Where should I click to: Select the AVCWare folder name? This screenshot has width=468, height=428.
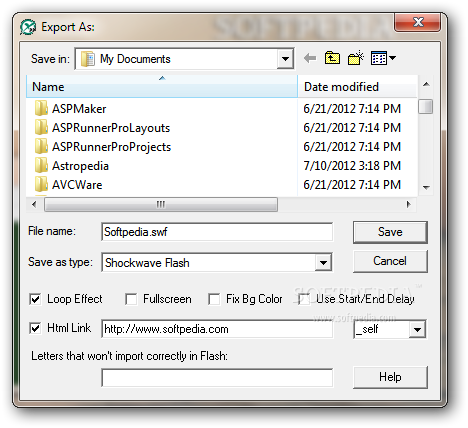pos(77,185)
